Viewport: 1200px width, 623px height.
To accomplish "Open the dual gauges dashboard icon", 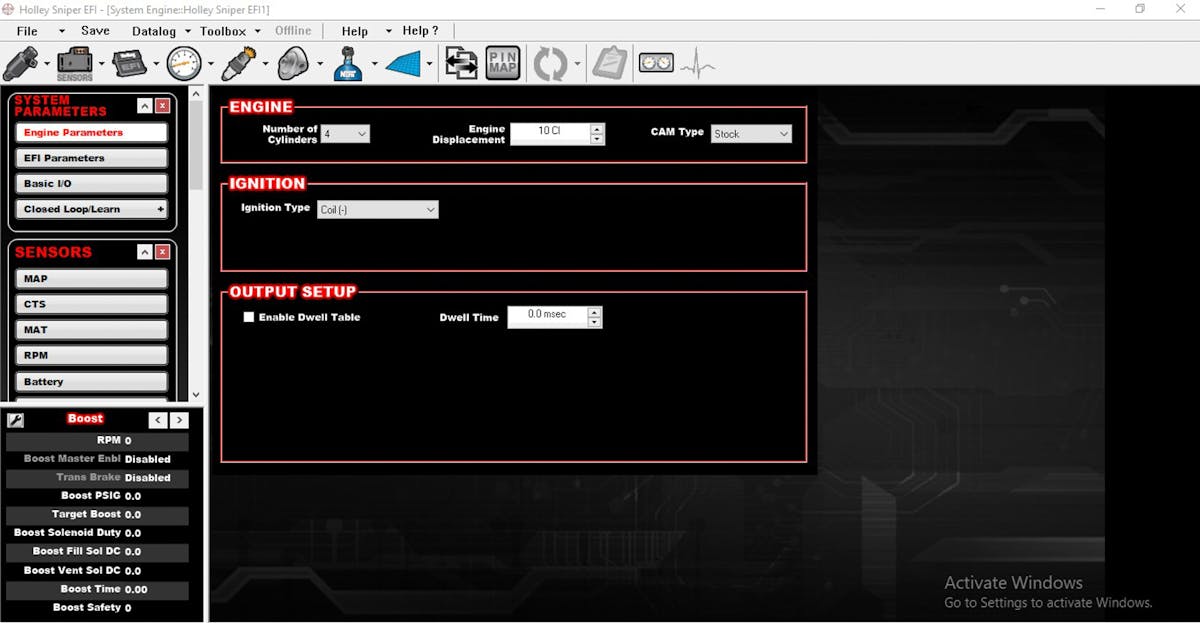I will (656, 64).
